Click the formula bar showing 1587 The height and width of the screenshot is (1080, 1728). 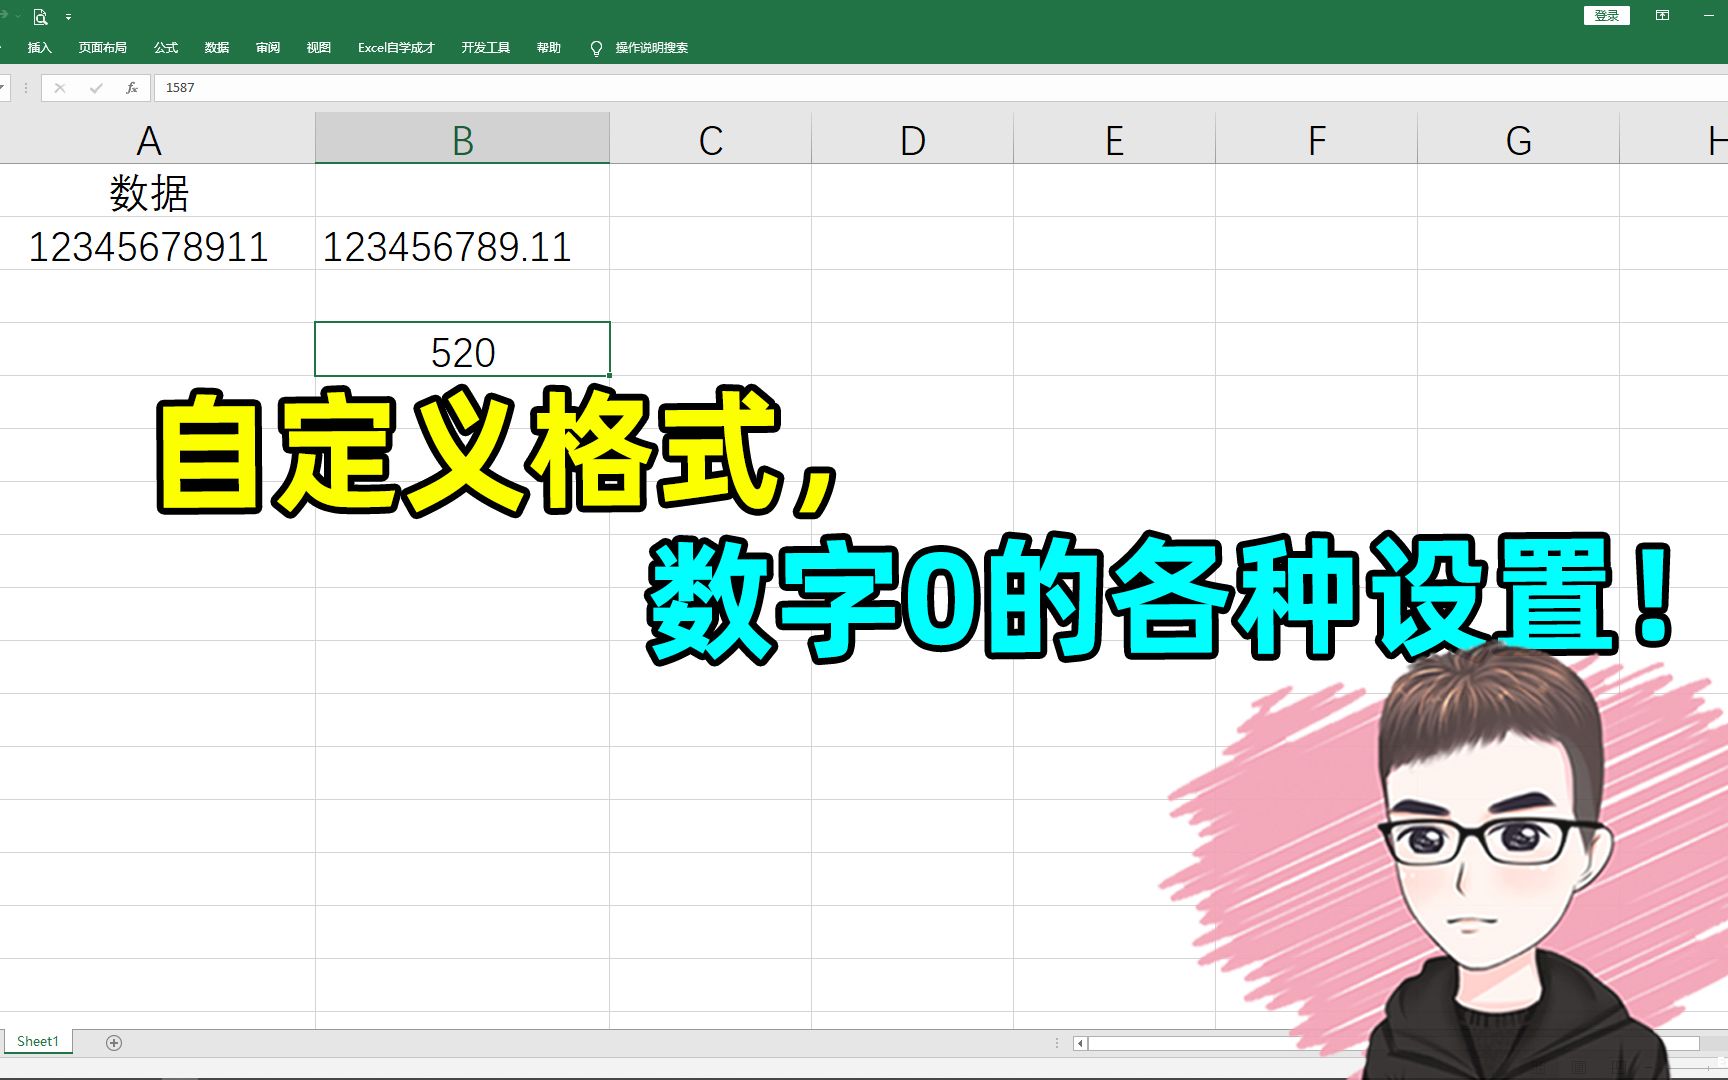[x=941, y=88]
